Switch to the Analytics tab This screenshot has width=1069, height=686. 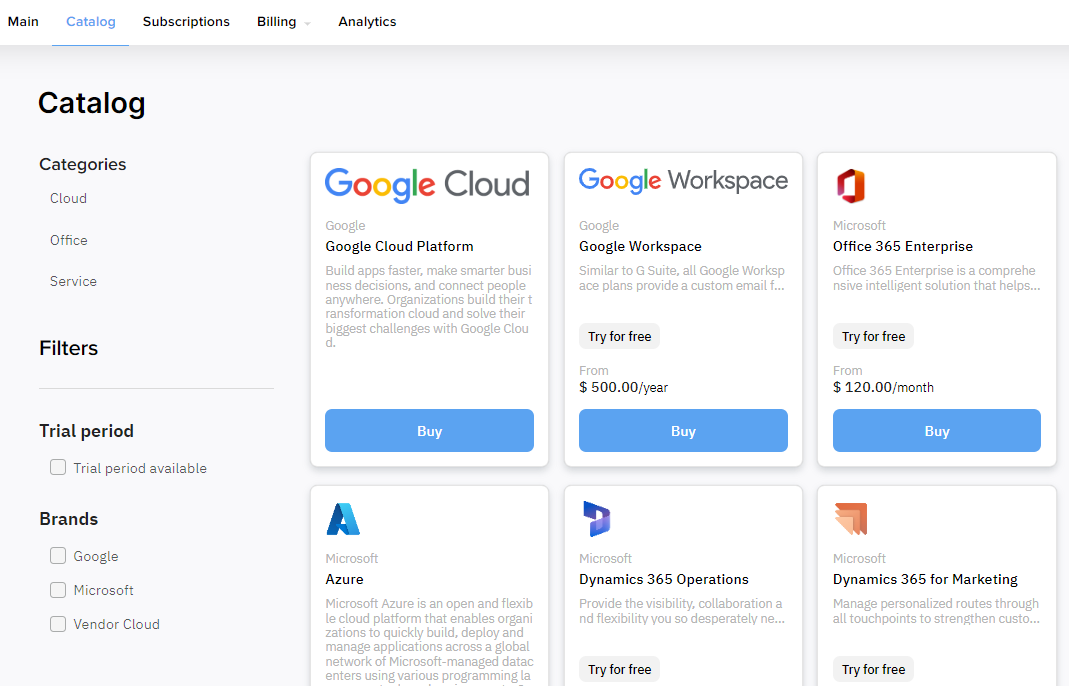coord(367,22)
